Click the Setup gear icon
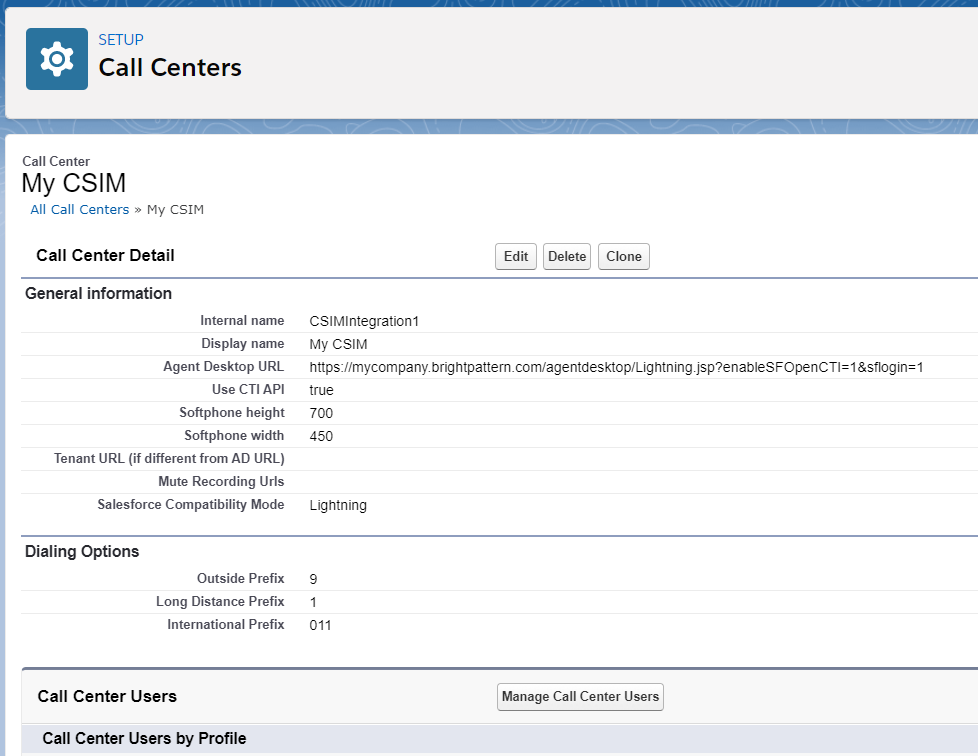Viewport: 978px width, 756px height. 57,59
